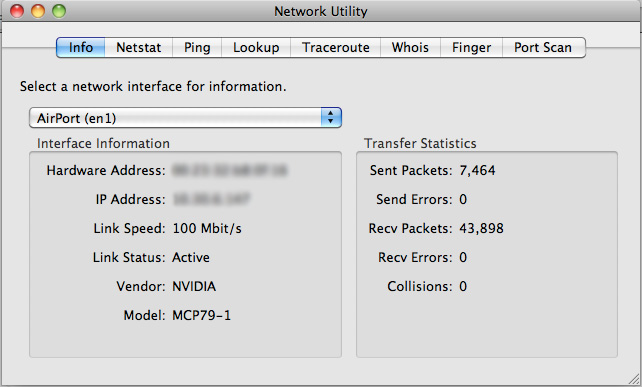Switch to the Finger tab

point(471,48)
